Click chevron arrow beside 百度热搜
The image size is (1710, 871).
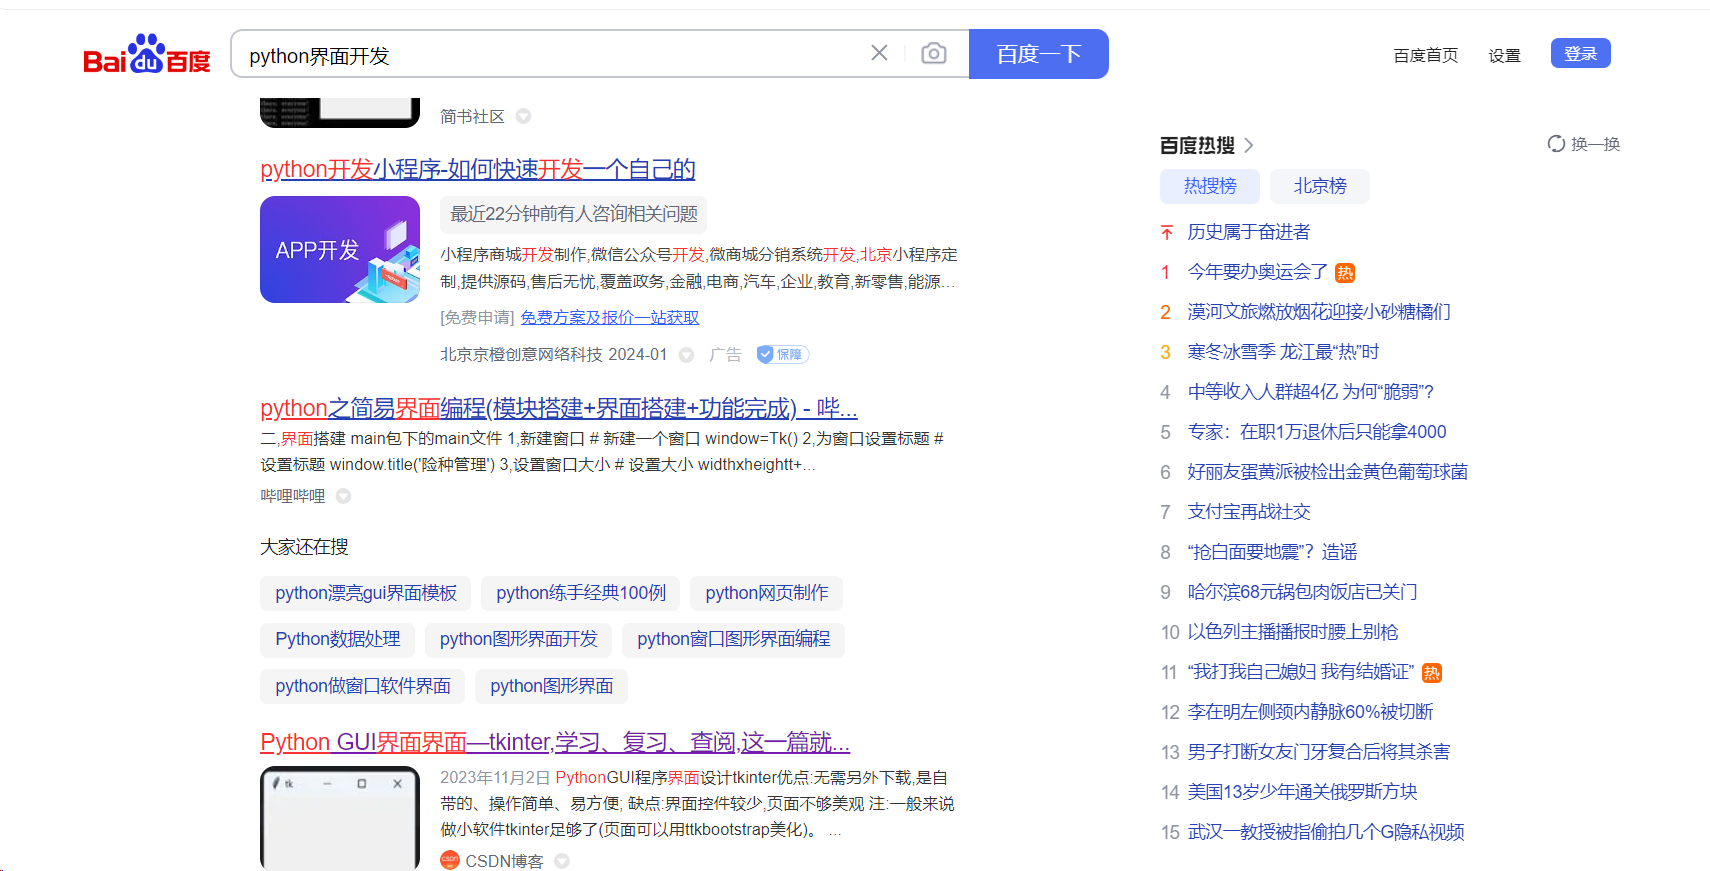tap(1248, 146)
